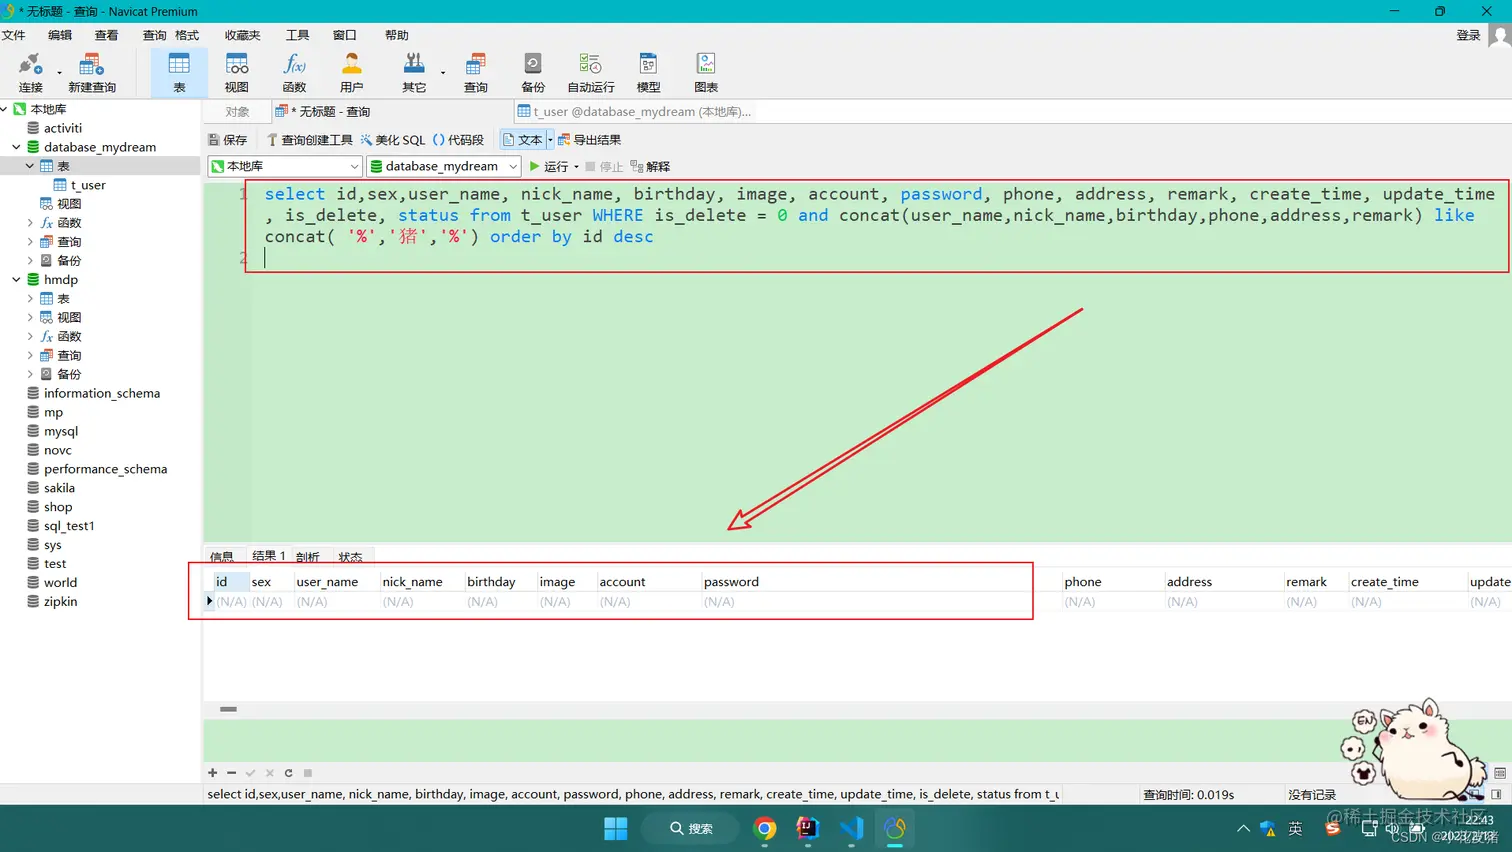Run the query with 运行 button
Viewport: 1512px width, 852px height.
click(549, 167)
